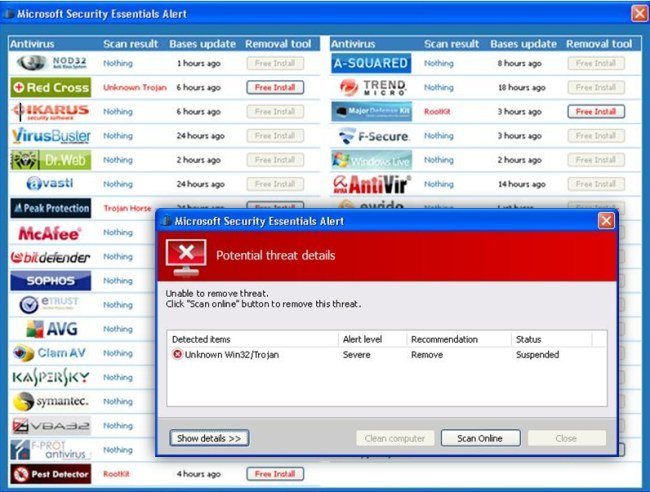Click Free Install for Major Defense Kit
This screenshot has height=492, width=650.
[x=596, y=111]
